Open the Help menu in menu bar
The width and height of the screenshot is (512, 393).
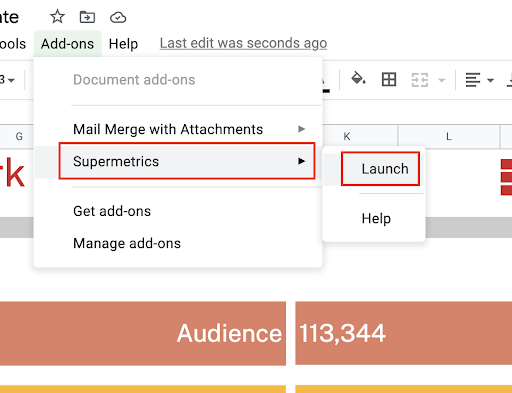123,44
